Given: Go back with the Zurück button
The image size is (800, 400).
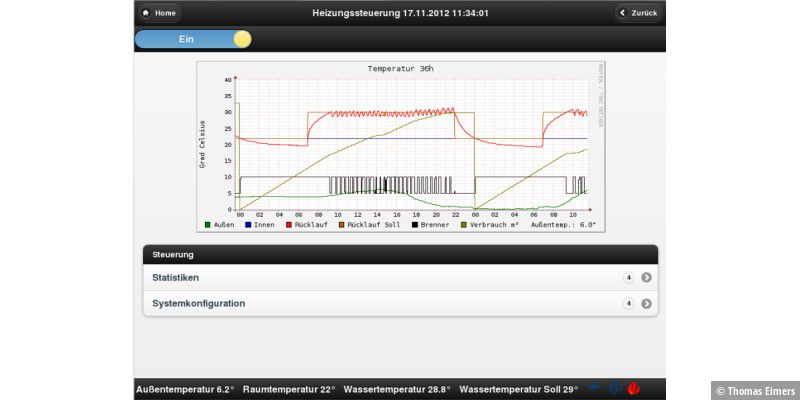Looking at the screenshot, I should pyautogui.click(x=638, y=13).
